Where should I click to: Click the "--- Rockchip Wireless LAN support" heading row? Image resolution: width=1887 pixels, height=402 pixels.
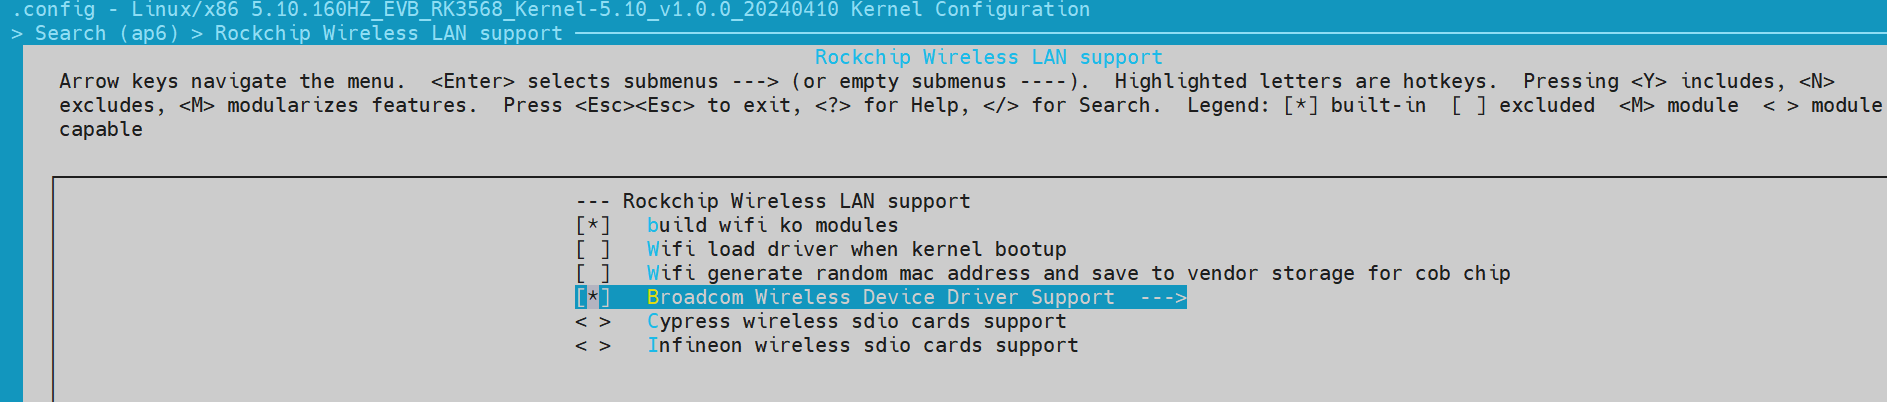(772, 202)
